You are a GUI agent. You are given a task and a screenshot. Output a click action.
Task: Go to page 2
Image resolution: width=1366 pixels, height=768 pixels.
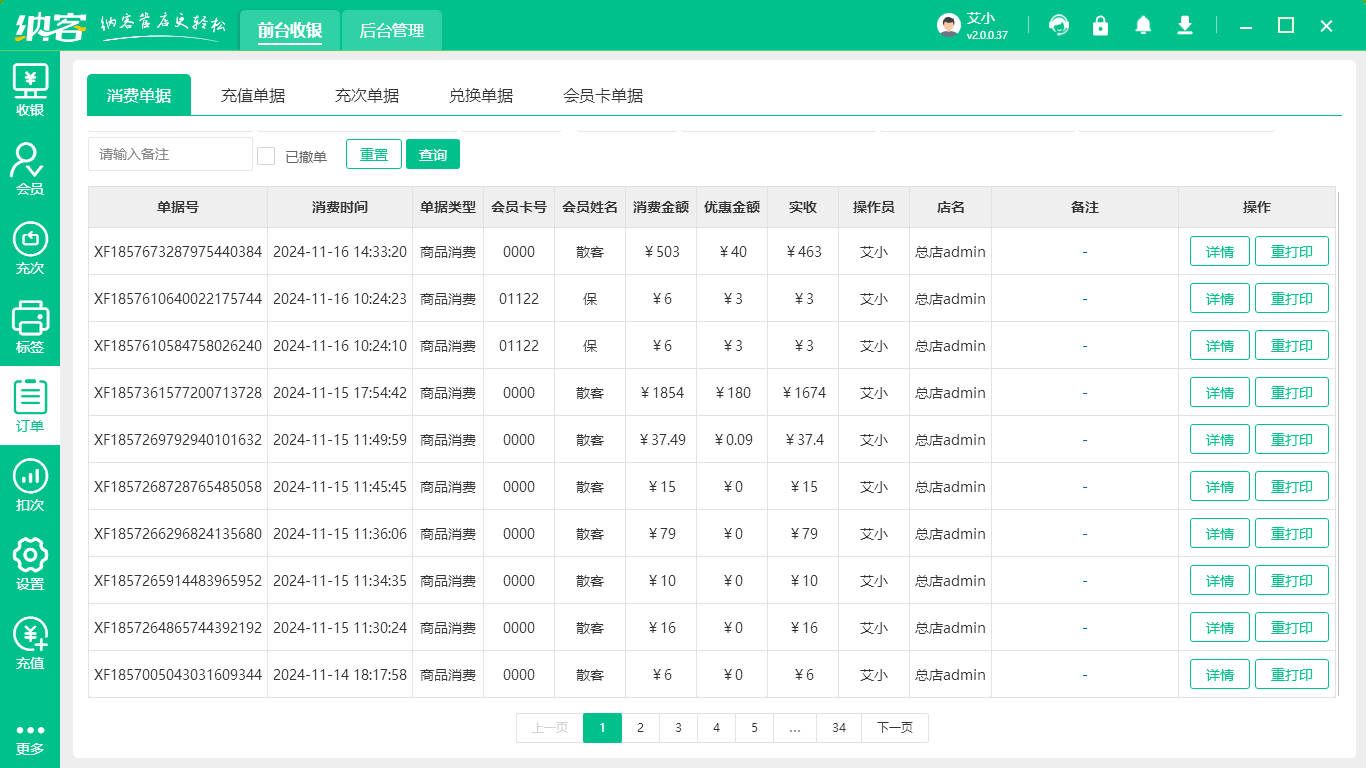(x=640, y=728)
